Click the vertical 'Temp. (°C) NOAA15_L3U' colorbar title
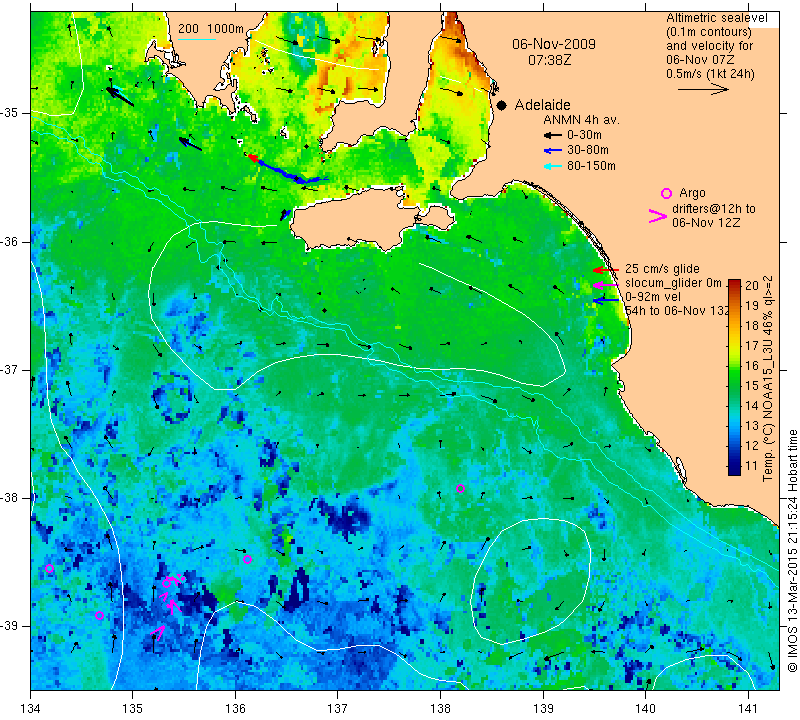The image size is (800, 720). click(x=768, y=379)
